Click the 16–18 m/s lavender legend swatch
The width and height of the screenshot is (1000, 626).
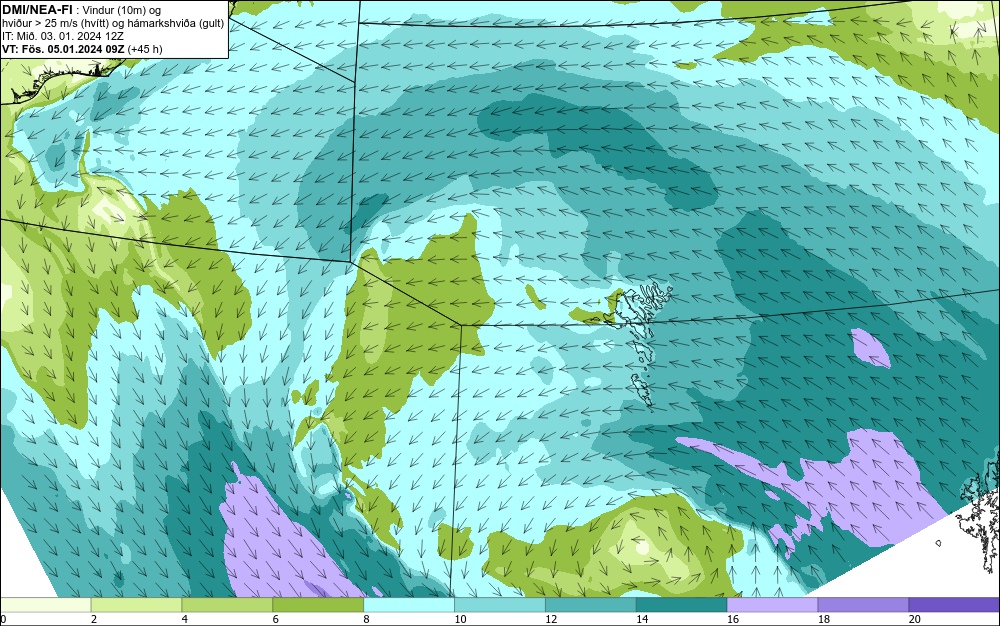[772, 605]
